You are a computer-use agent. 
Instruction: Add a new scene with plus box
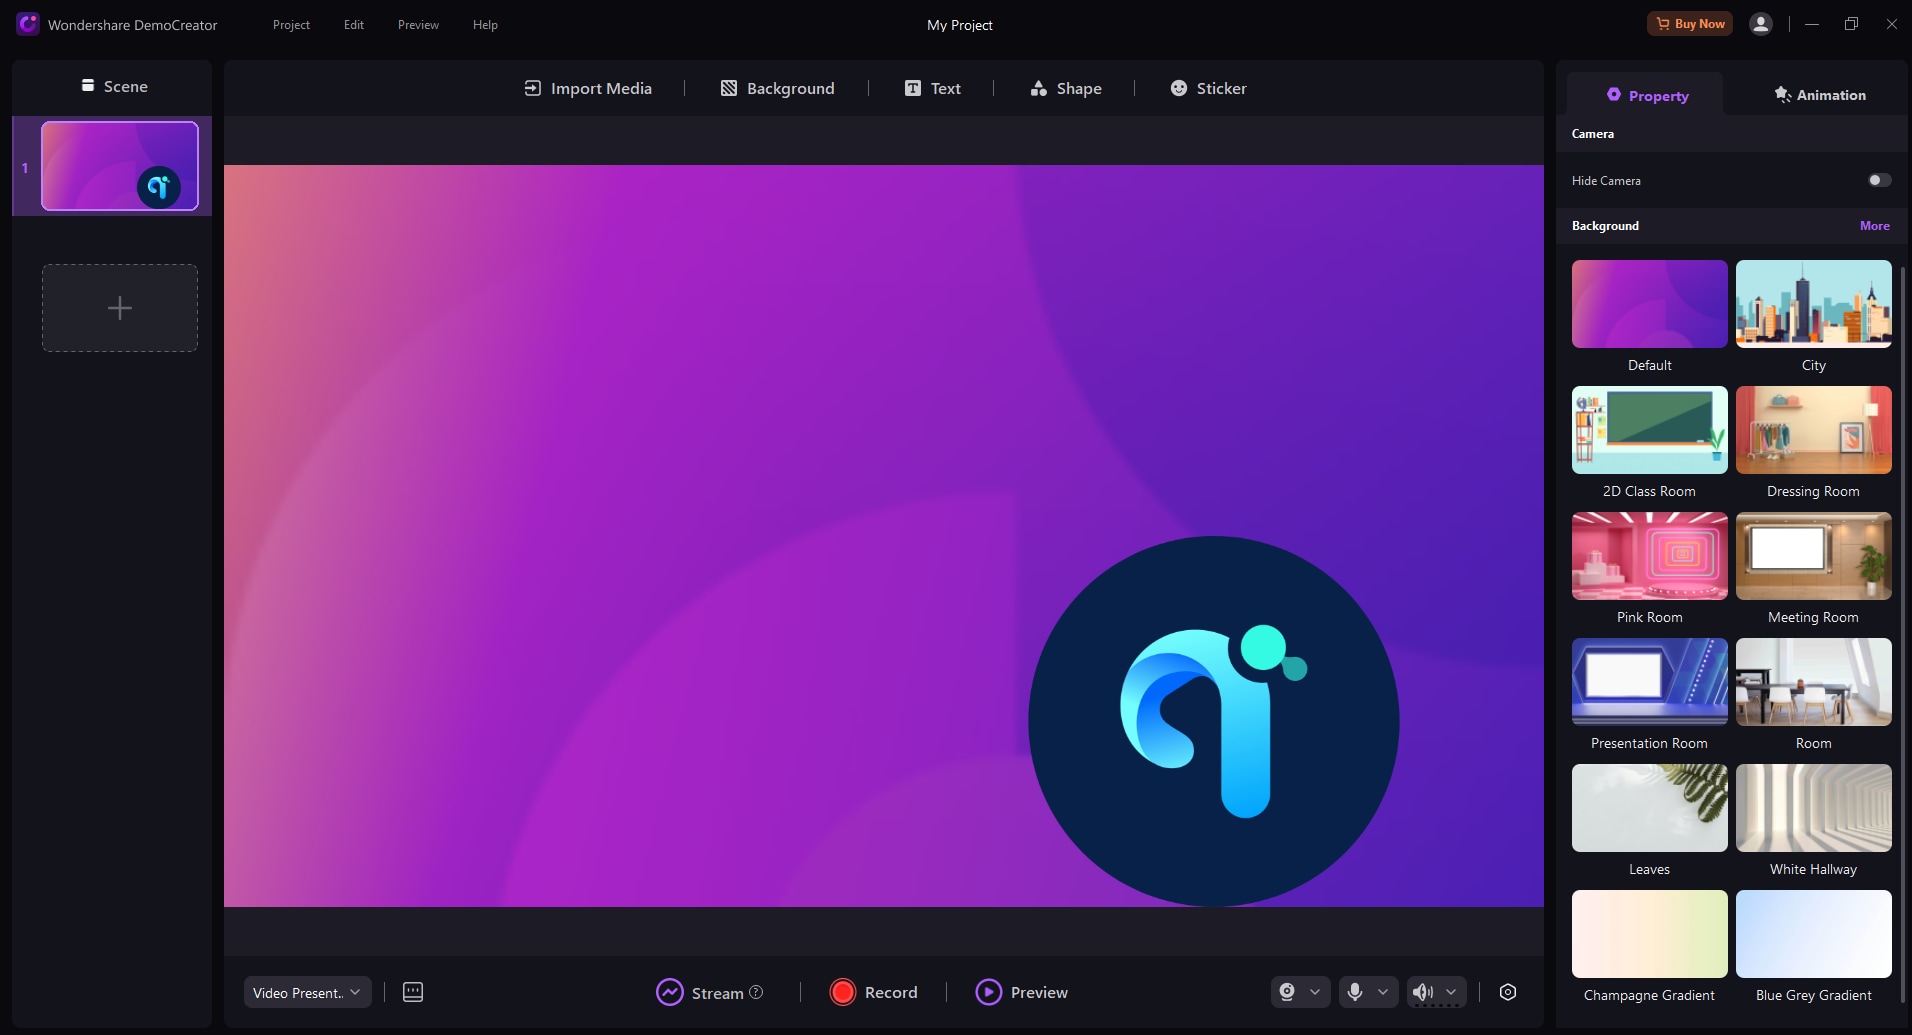click(120, 308)
